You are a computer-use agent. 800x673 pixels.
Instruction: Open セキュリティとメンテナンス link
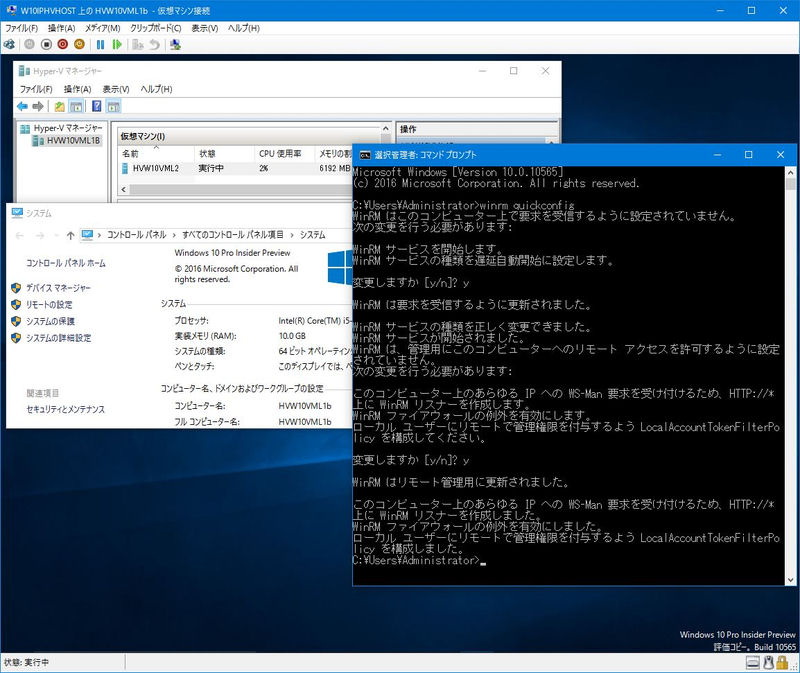[x=66, y=409]
